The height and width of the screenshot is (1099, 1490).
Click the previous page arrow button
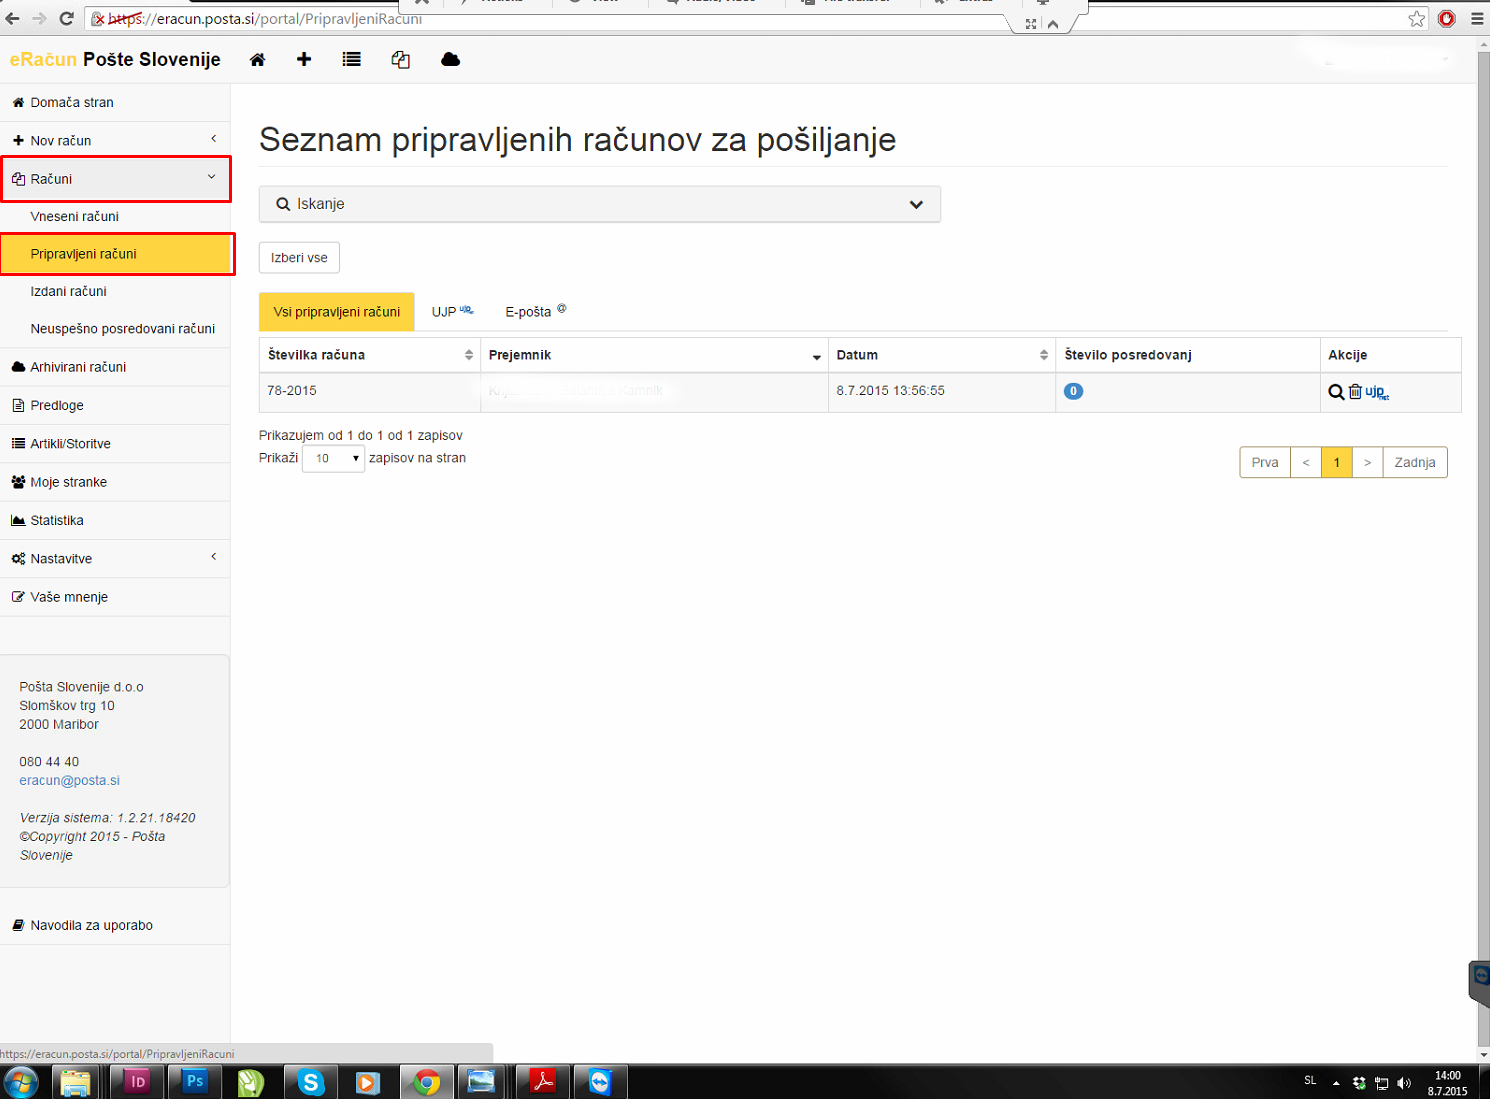[1306, 462]
